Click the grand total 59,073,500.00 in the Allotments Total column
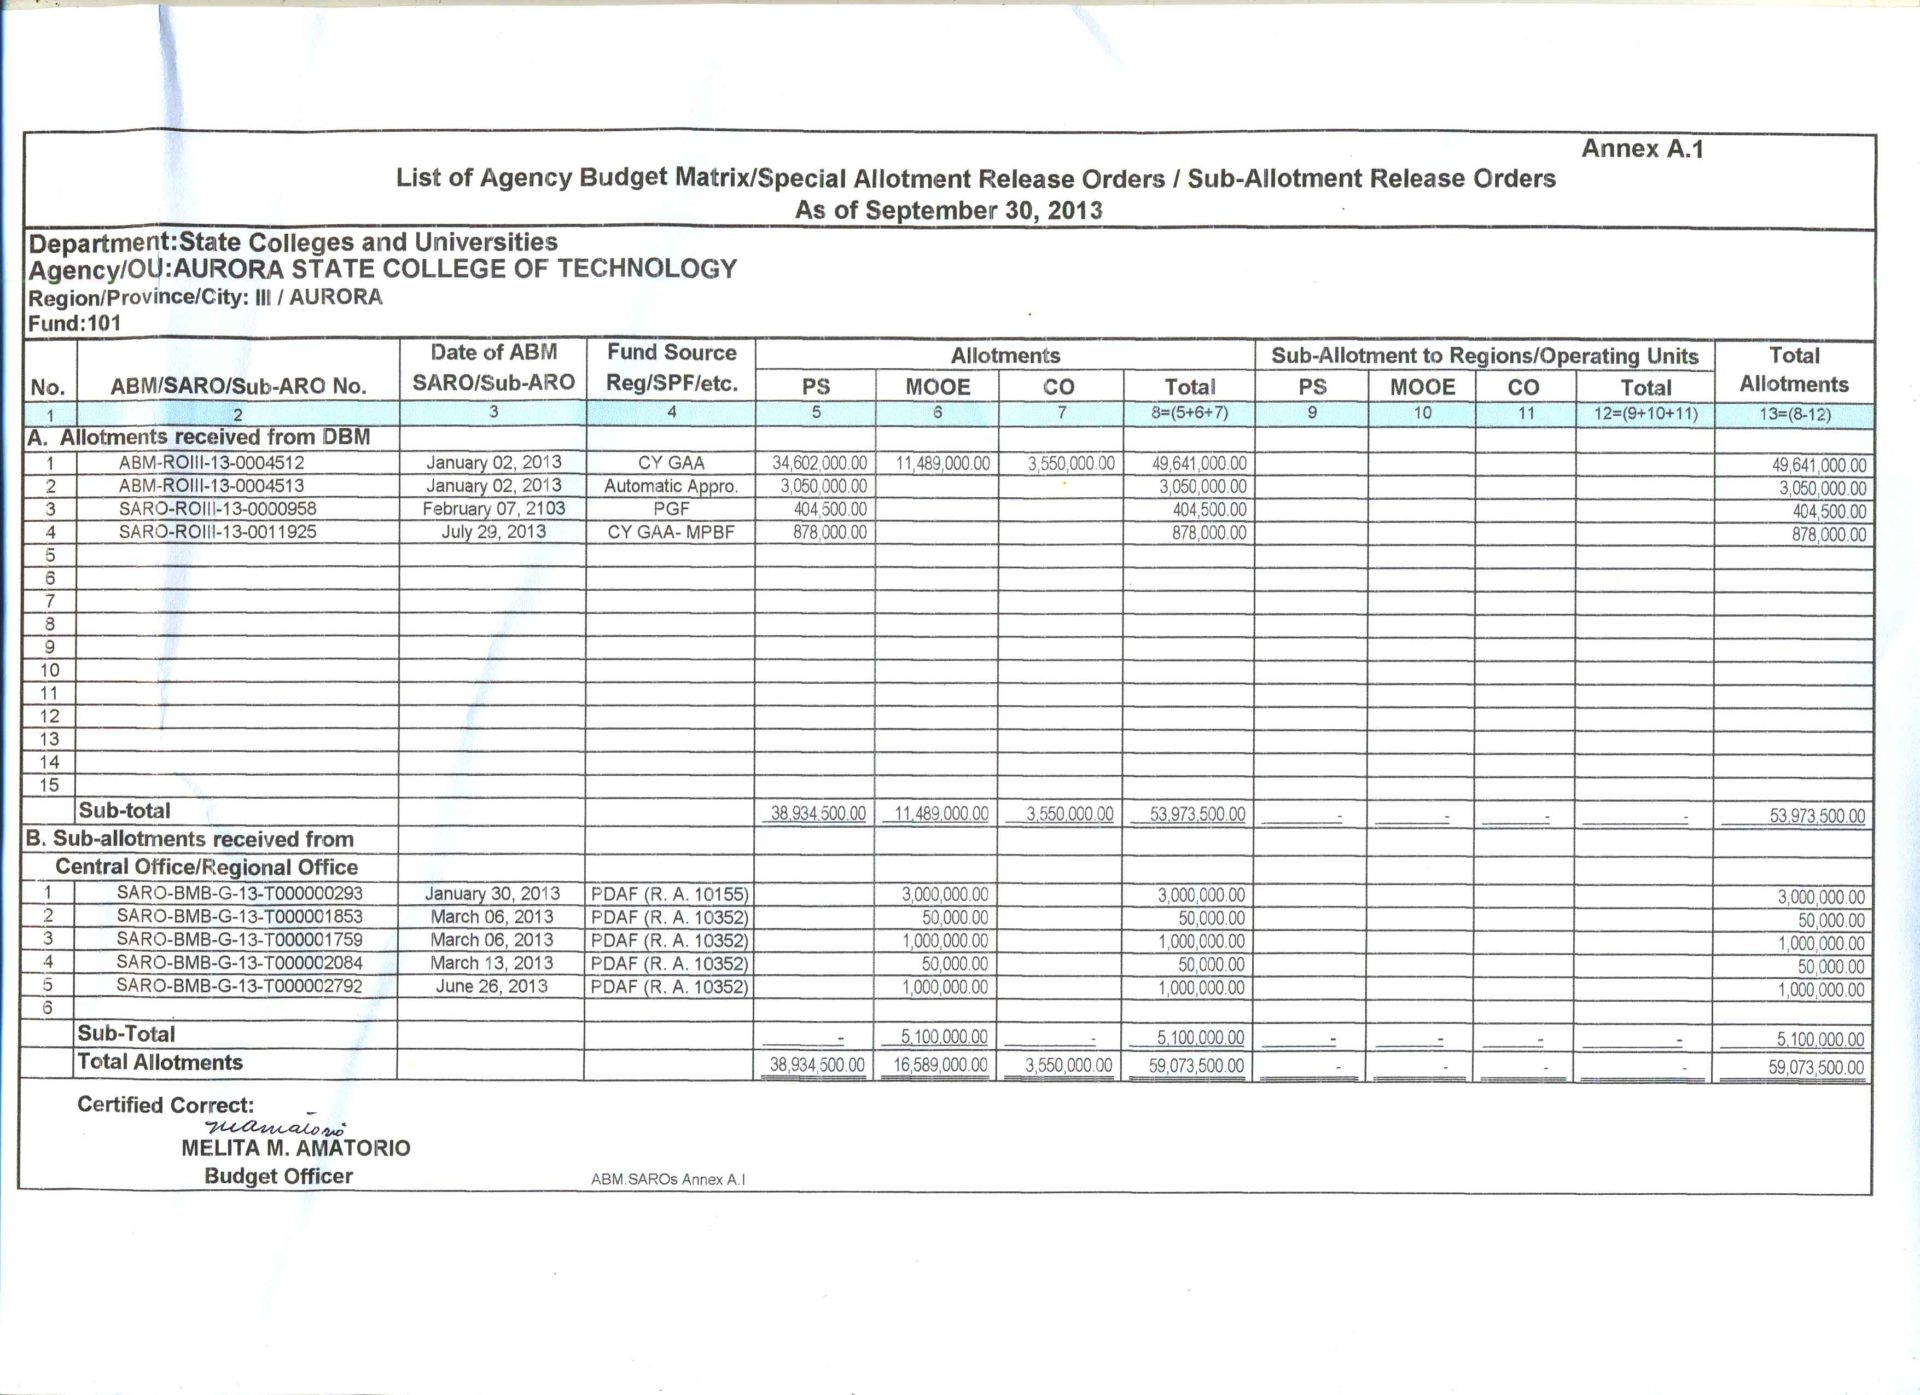The width and height of the screenshot is (1920, 1395). coord(1196,1066)
